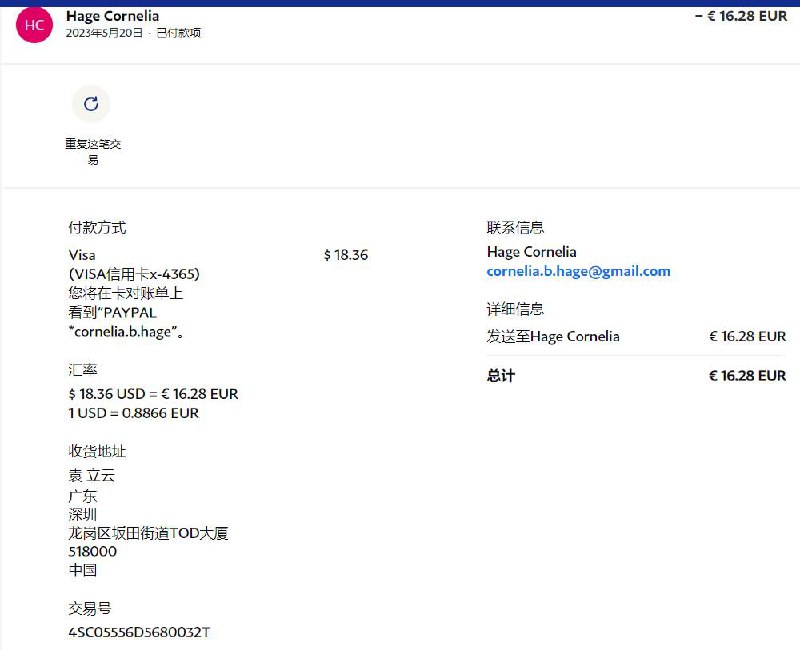Click the 518000 postal code line
800x650 pixels.
pos(92,552)
